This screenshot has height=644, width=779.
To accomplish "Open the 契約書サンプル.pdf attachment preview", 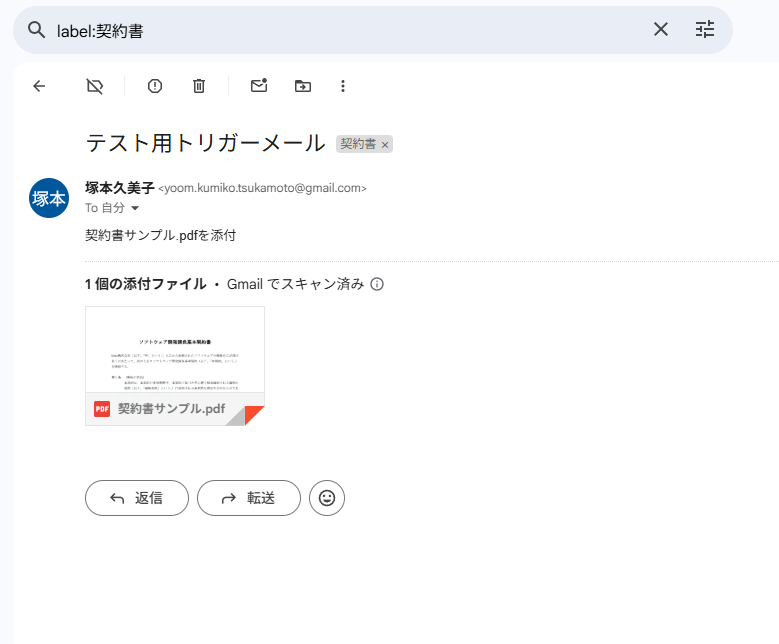I will (175, 366).
